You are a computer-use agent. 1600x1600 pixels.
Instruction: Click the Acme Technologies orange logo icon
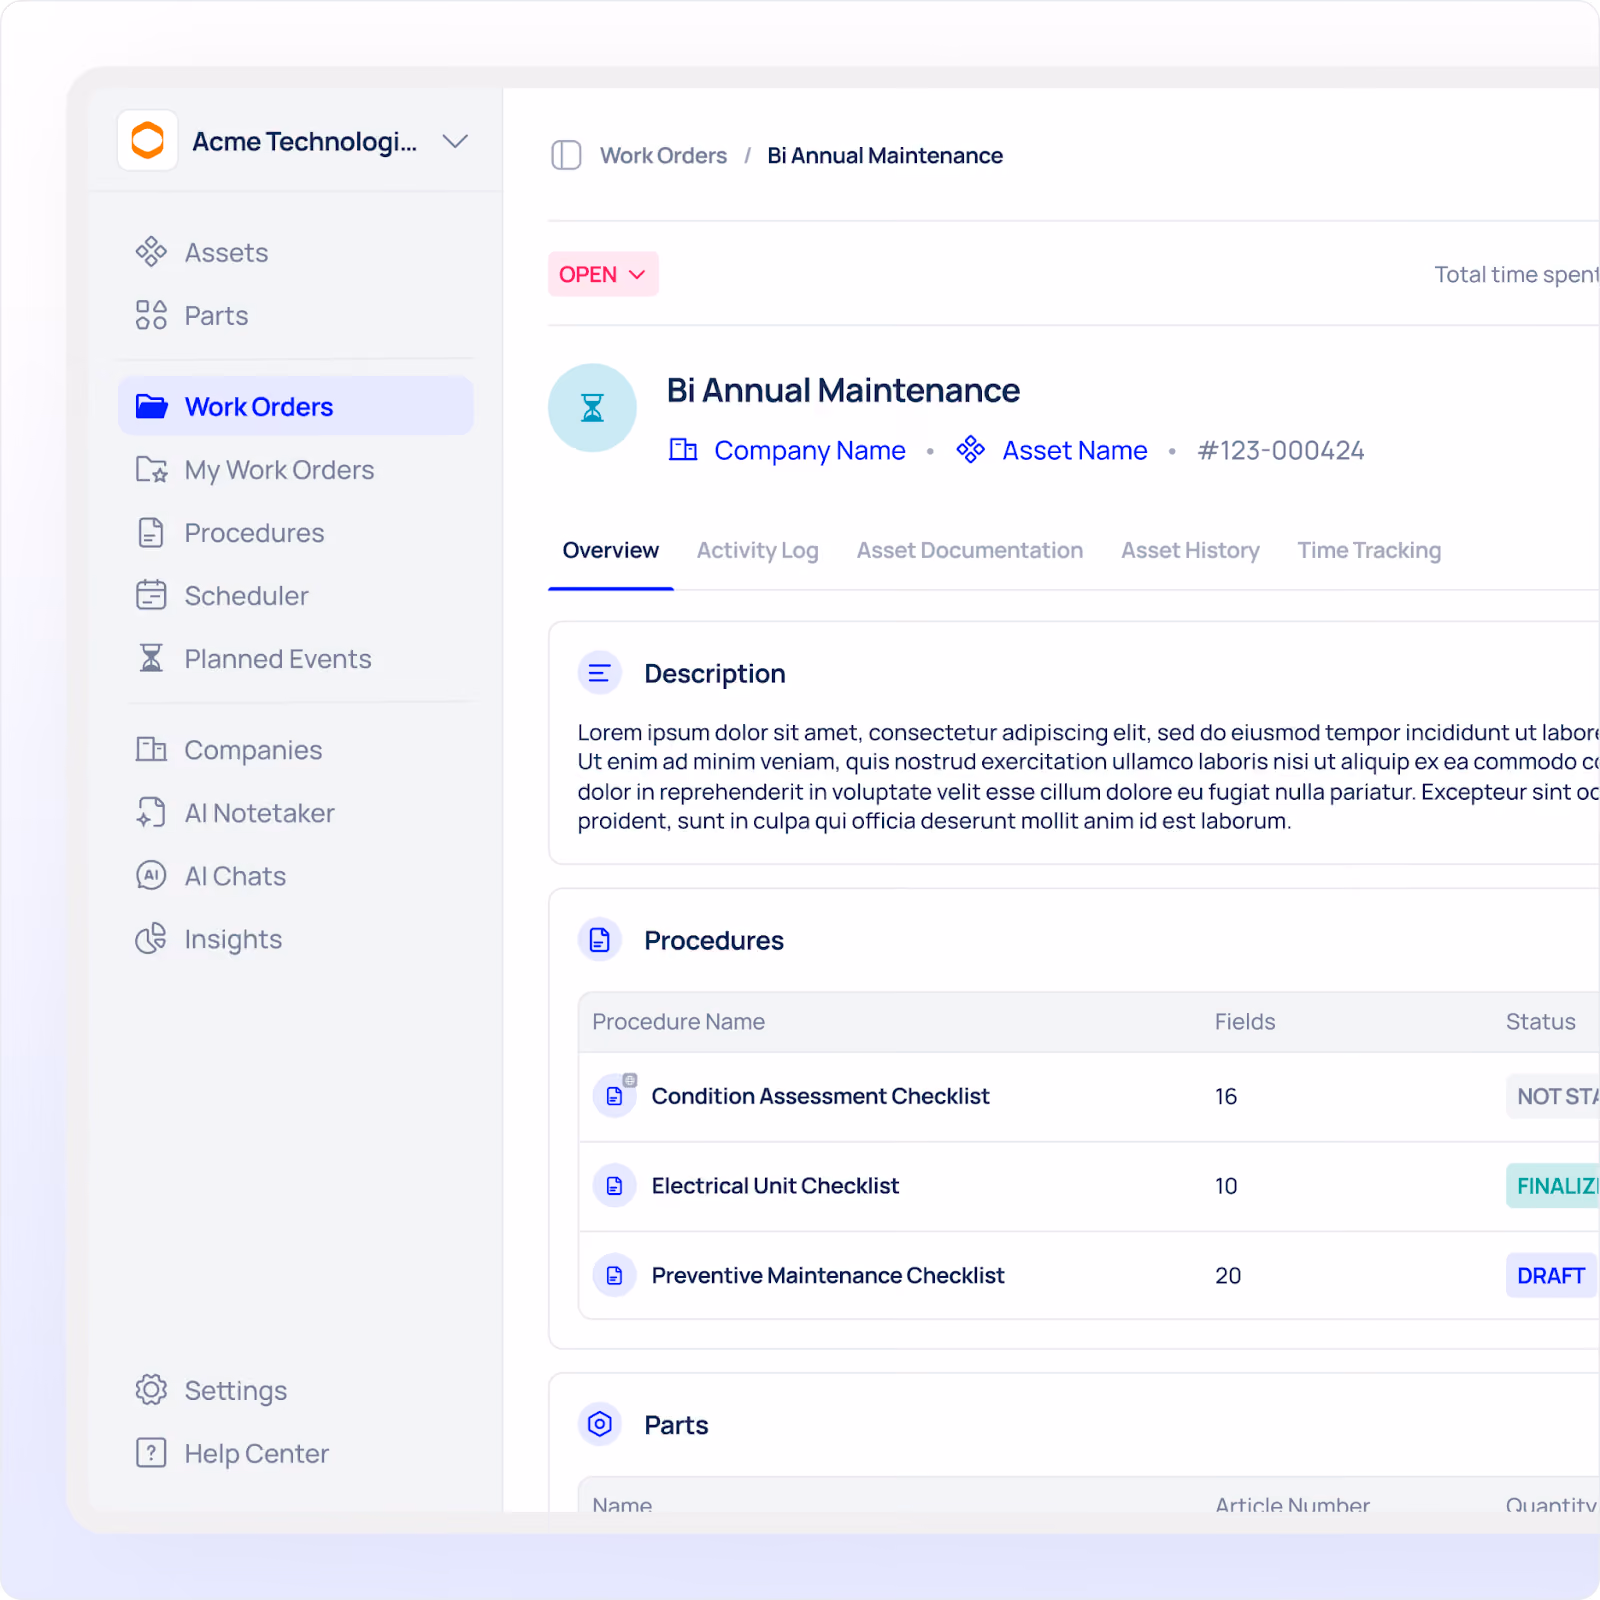[x=148, y=141]
